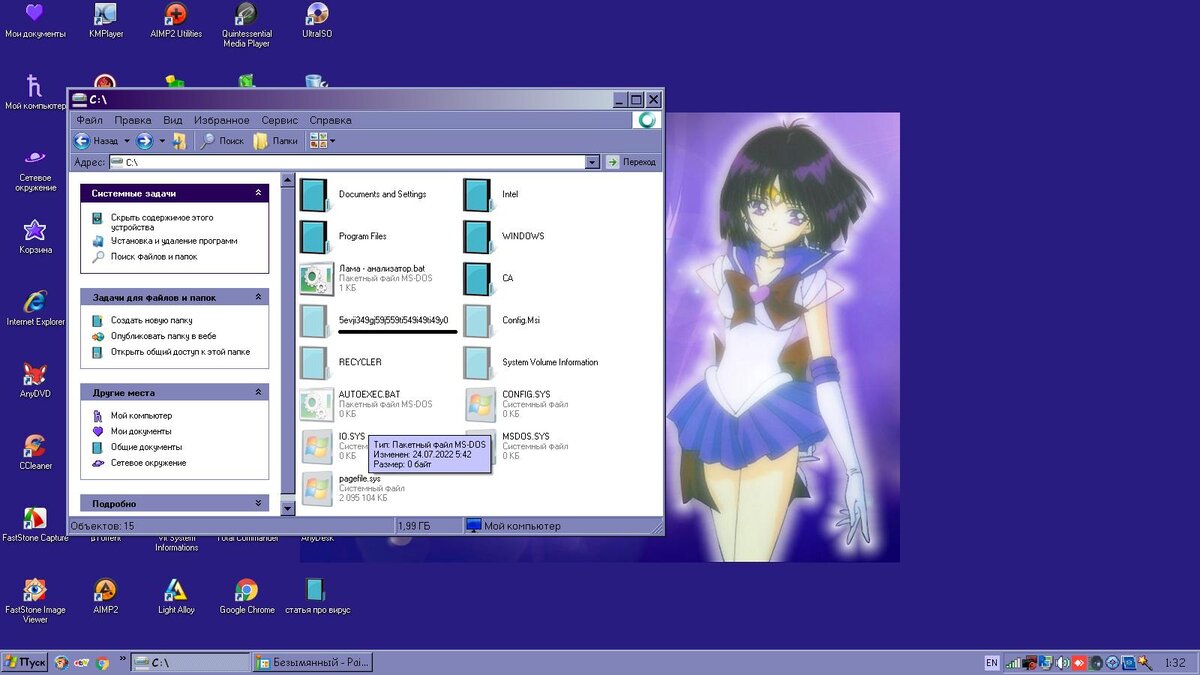
Task: Collapse Задачи для файлов и папок panel
Action: coord(259,297)
